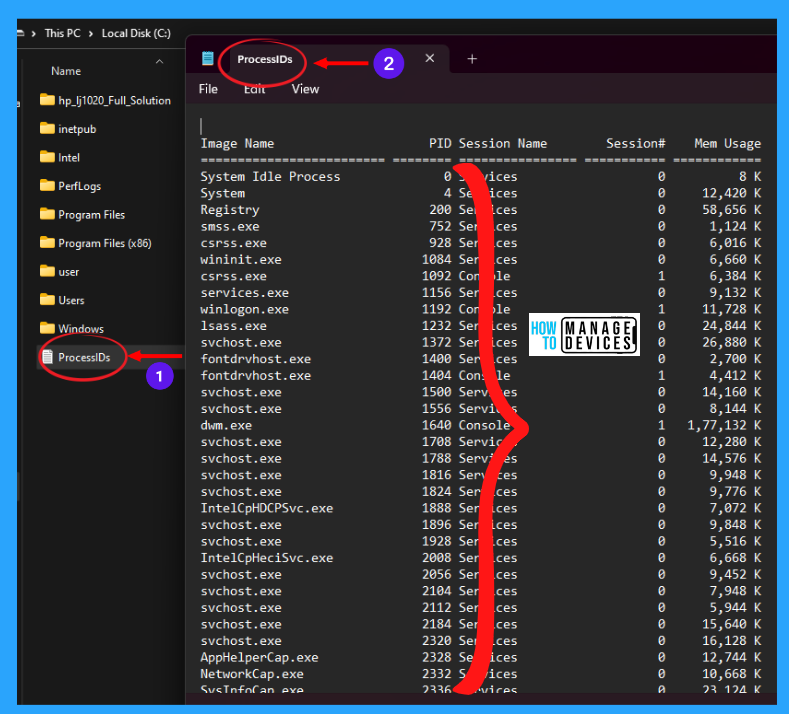The image size is (789, 714).
Task: Open the File menu in Notepad
Action: click(208, 89)
